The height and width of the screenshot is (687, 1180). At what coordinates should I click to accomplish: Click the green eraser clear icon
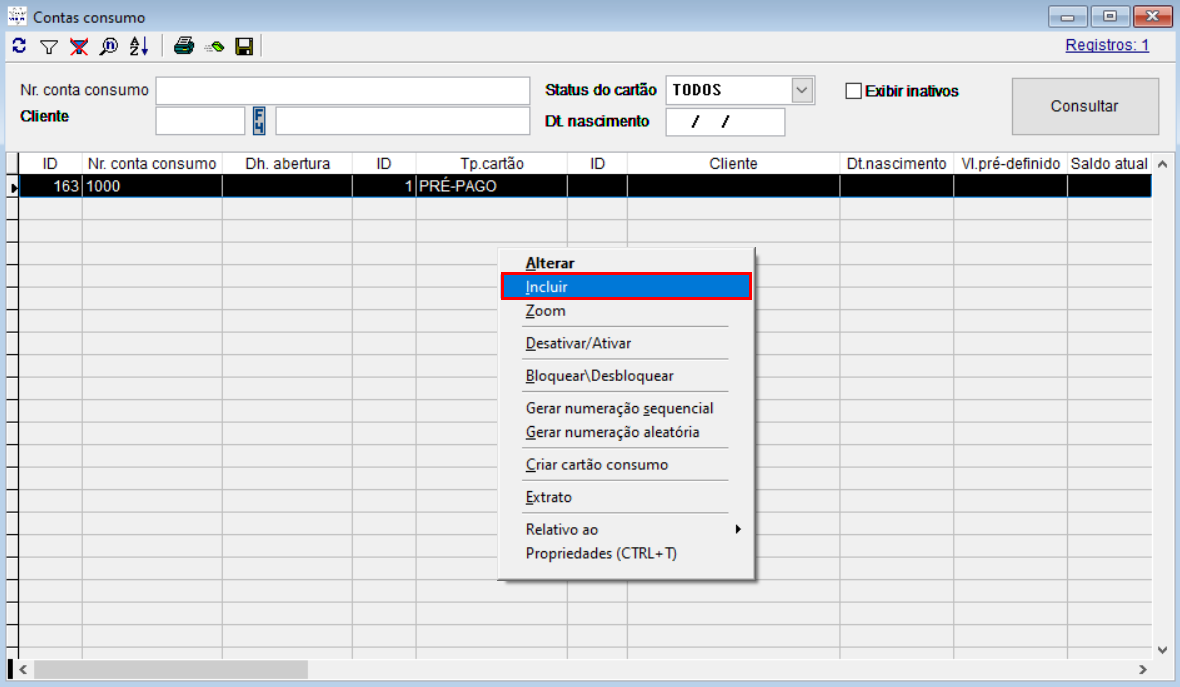(x=214, y=46)
